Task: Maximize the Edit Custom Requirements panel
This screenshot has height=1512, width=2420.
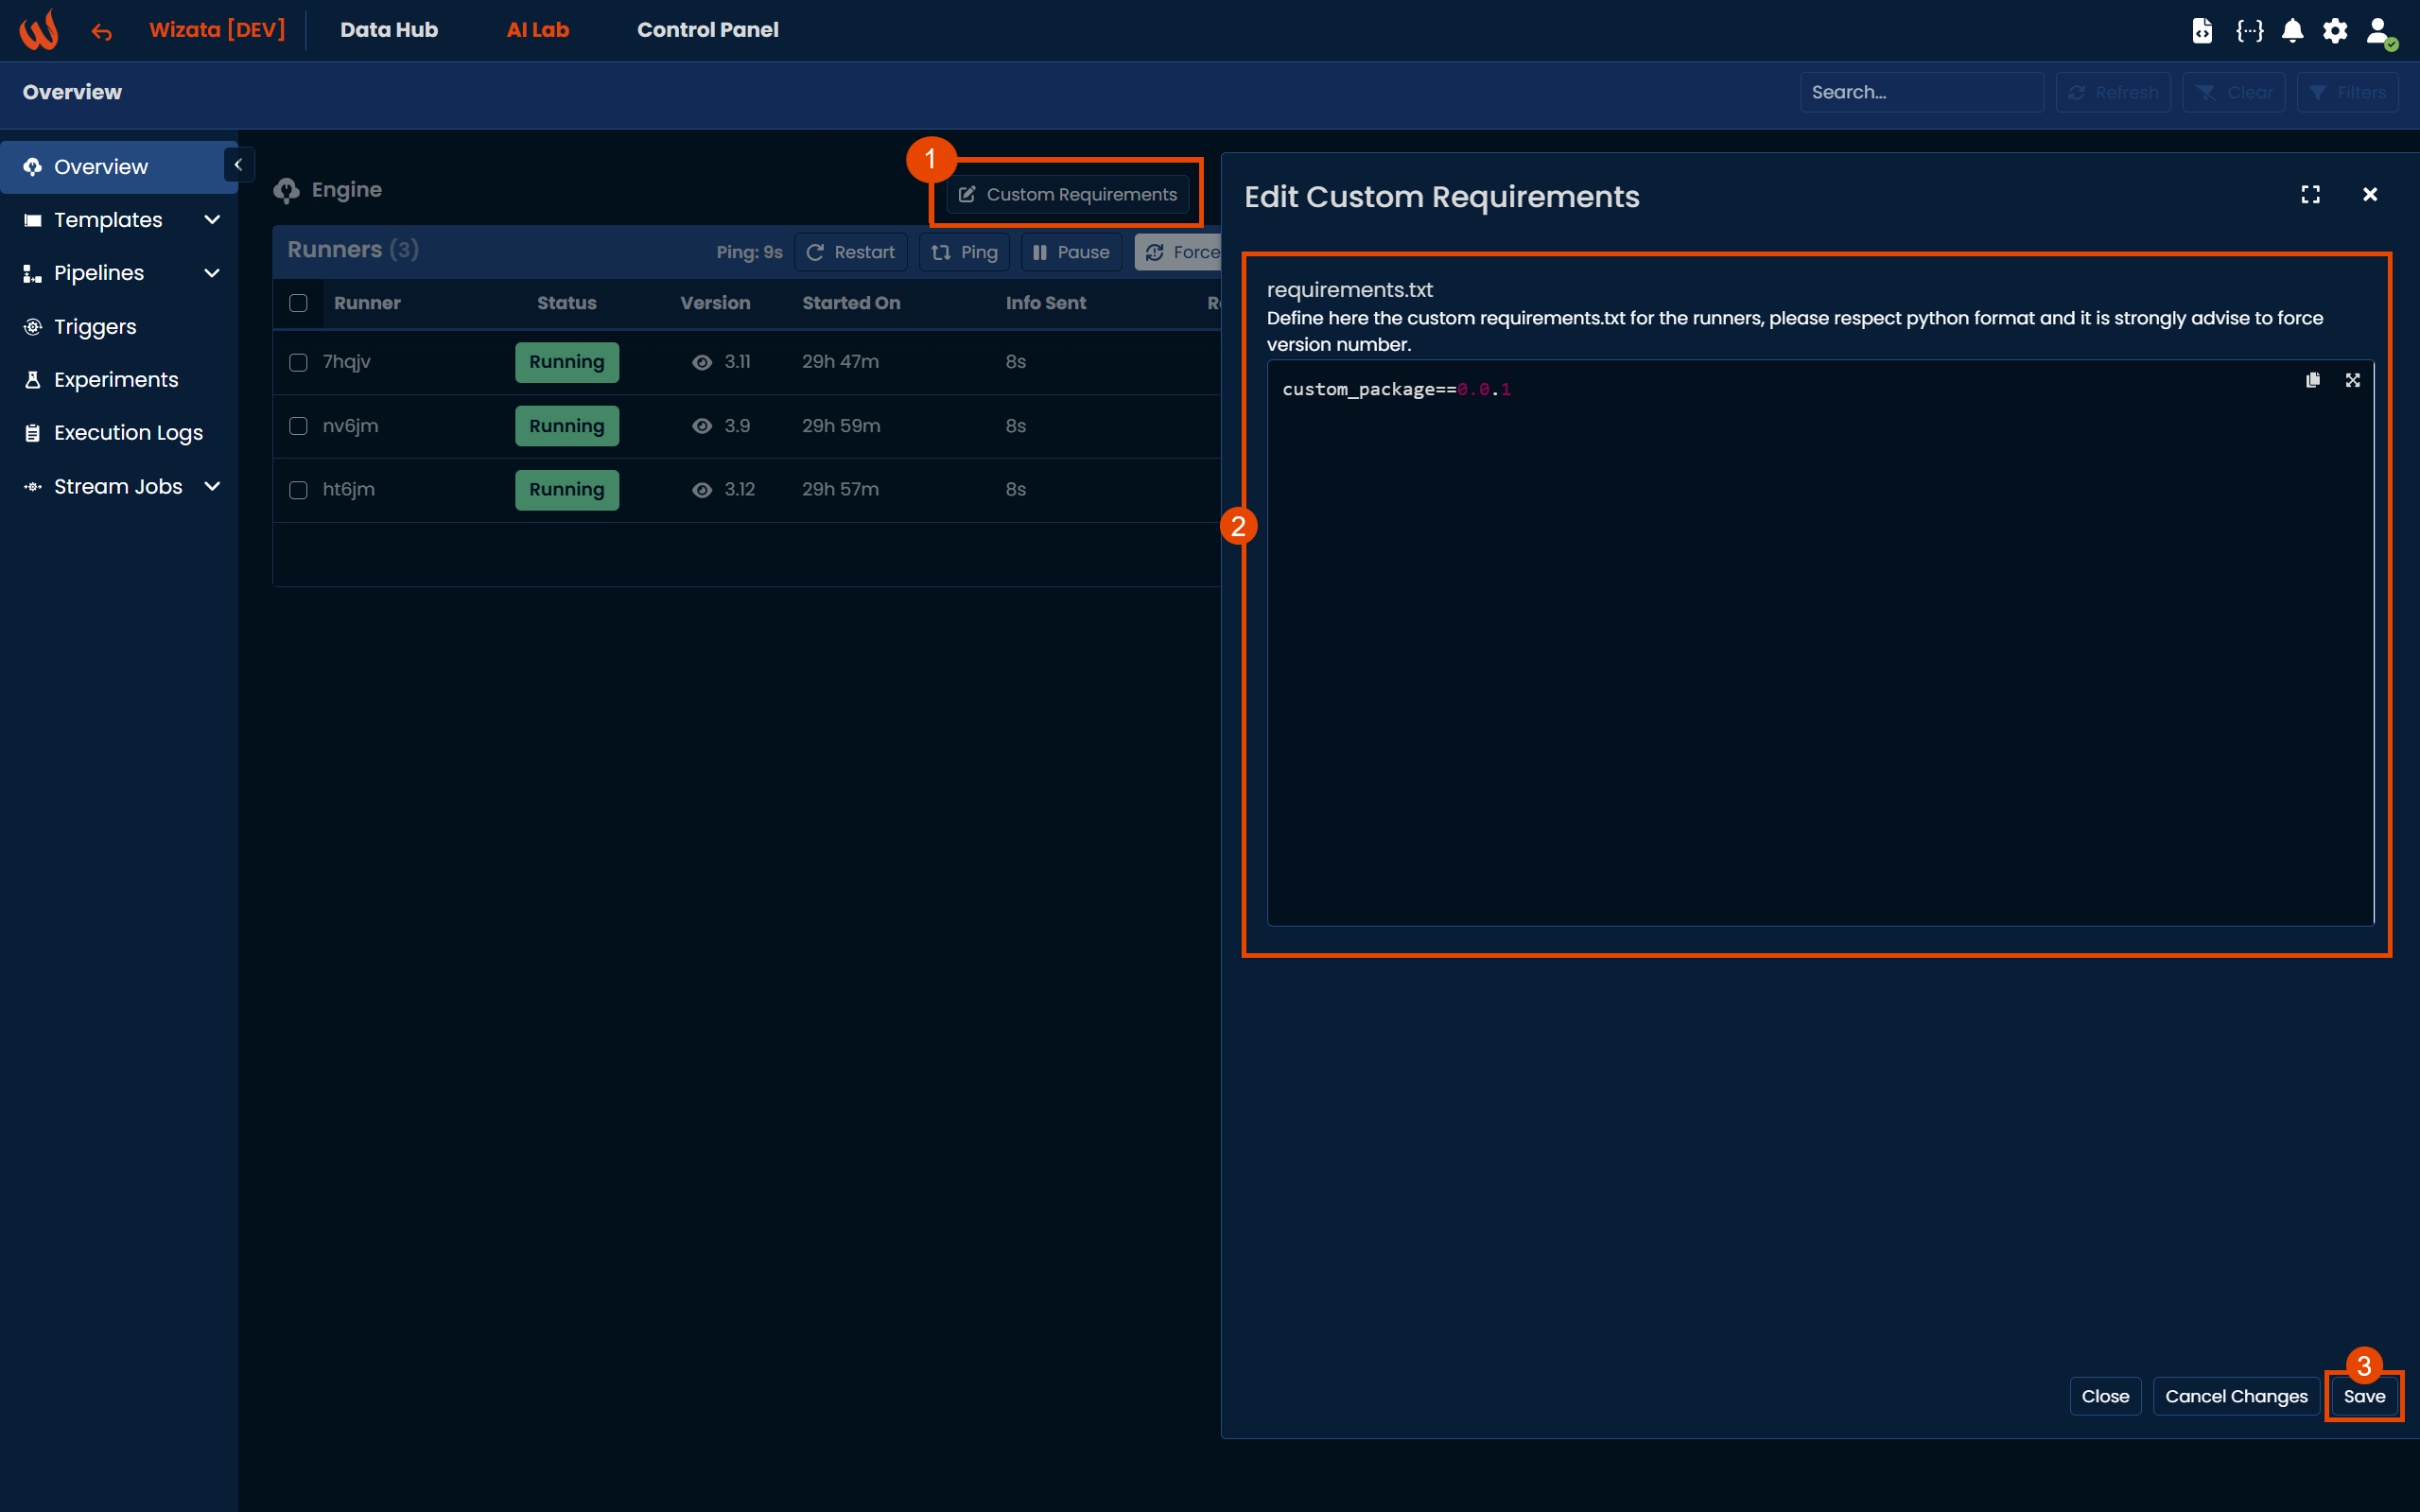Action: 2310,195
